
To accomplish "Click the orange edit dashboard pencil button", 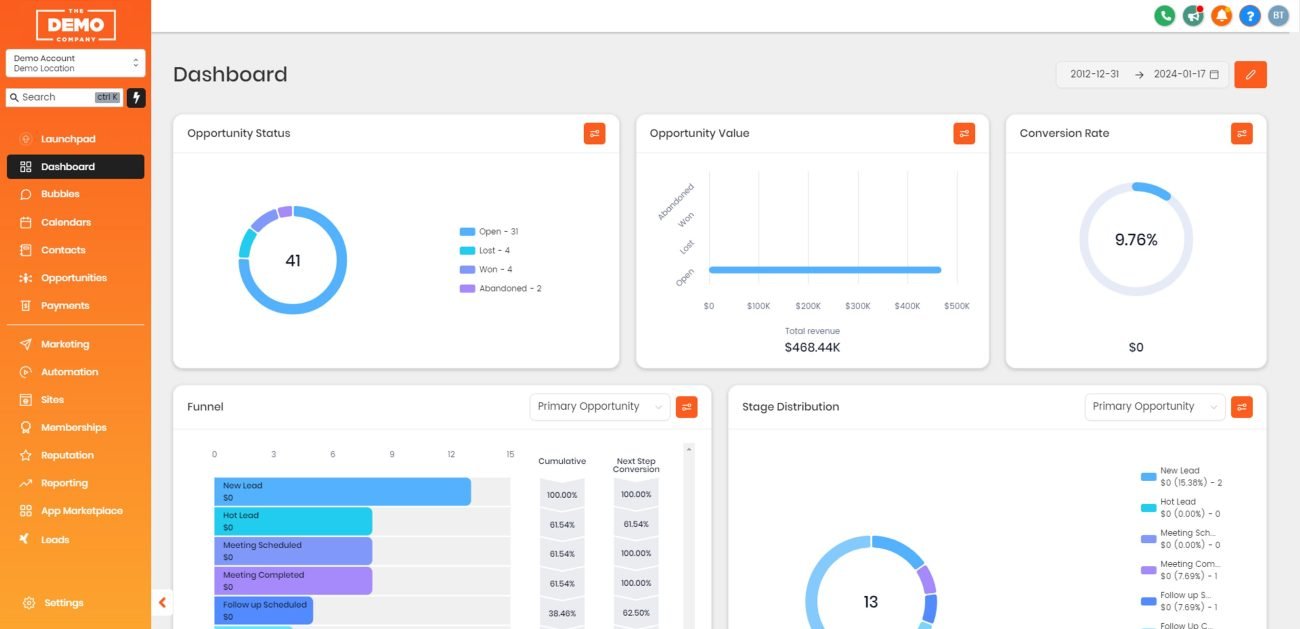I will pyautogui.click(x=1250, y=74).
